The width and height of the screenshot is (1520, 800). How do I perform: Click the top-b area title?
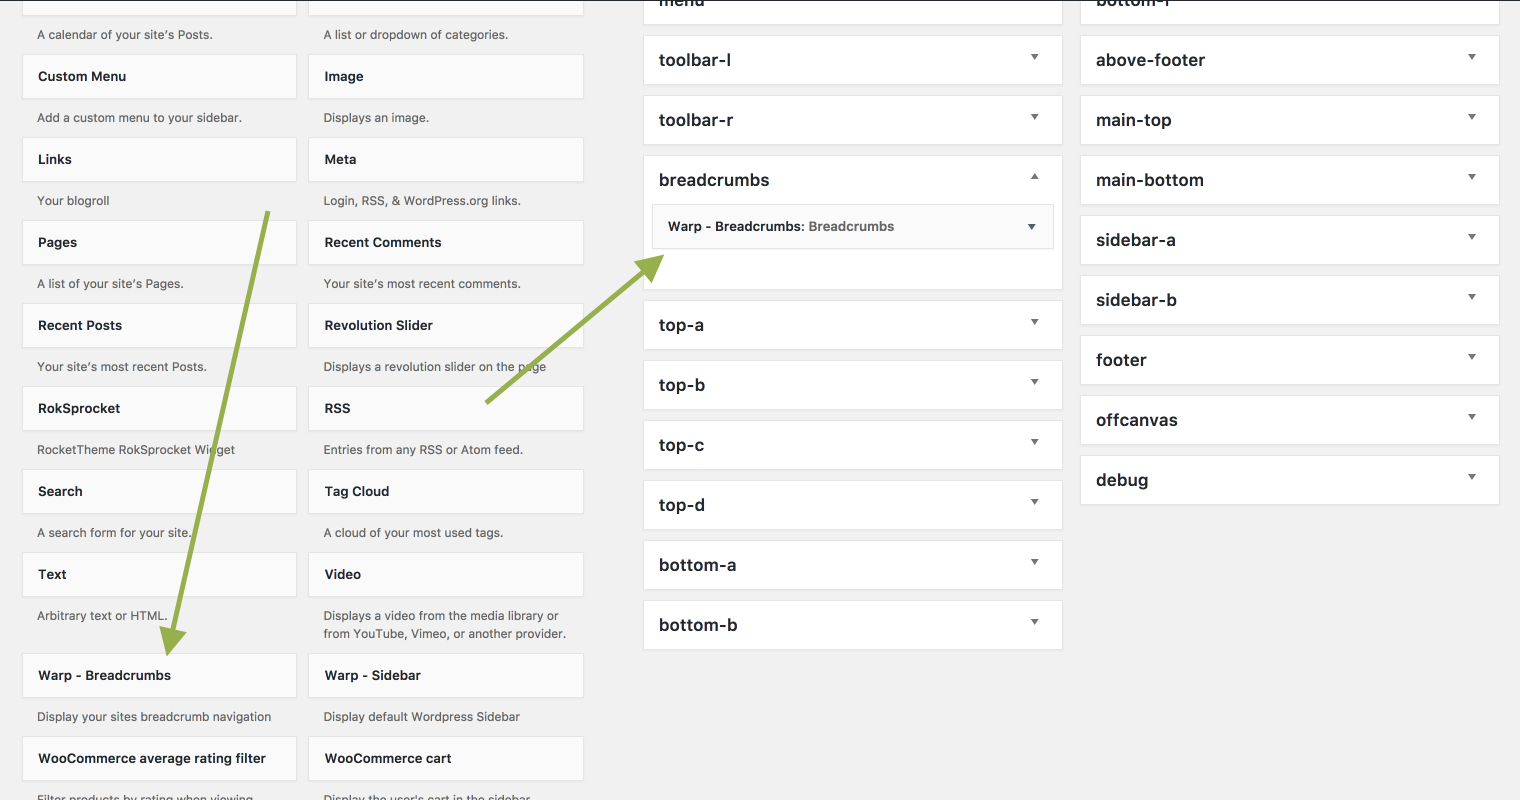point(682,385)
